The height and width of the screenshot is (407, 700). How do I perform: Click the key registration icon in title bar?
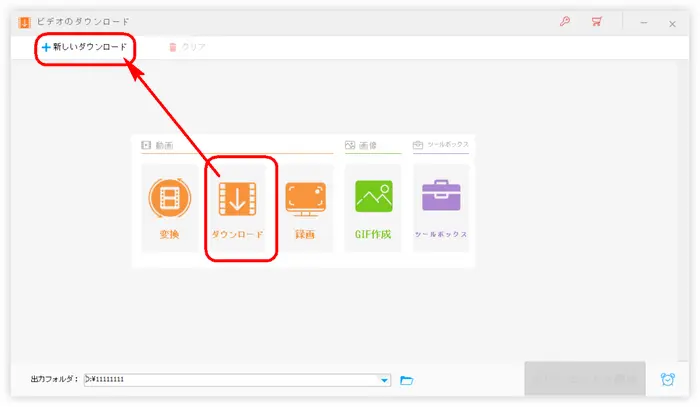[x=565, y=21]
